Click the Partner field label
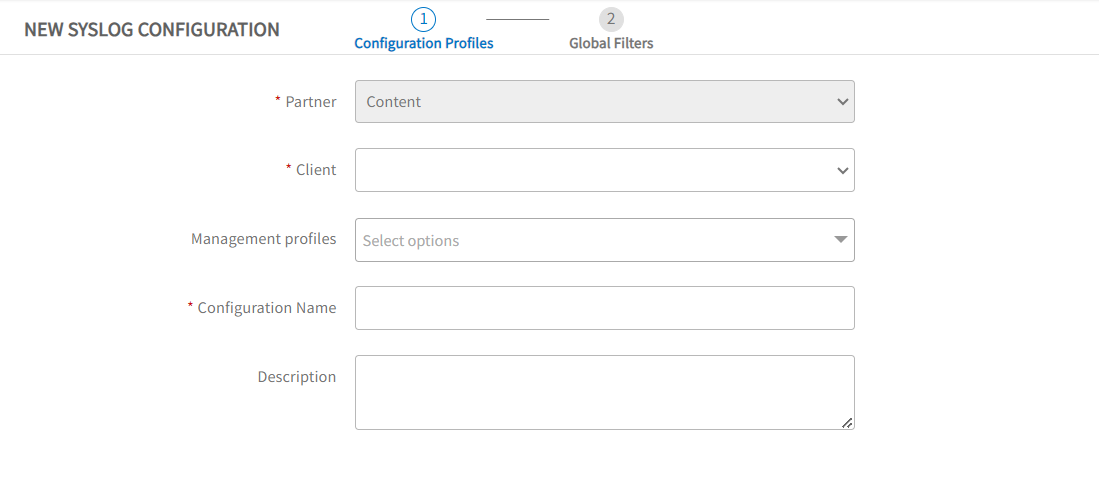The width and height of the screenshot is (1099, 486). [x=310, y=102]
